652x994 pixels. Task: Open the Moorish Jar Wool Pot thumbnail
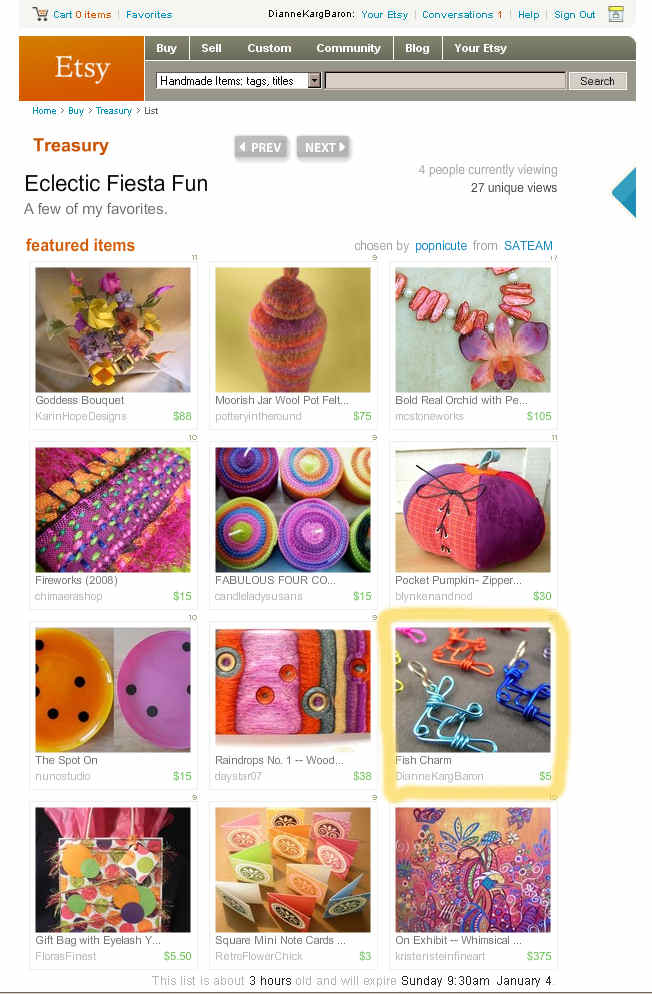pyautogui.click(x=293, y=330)
